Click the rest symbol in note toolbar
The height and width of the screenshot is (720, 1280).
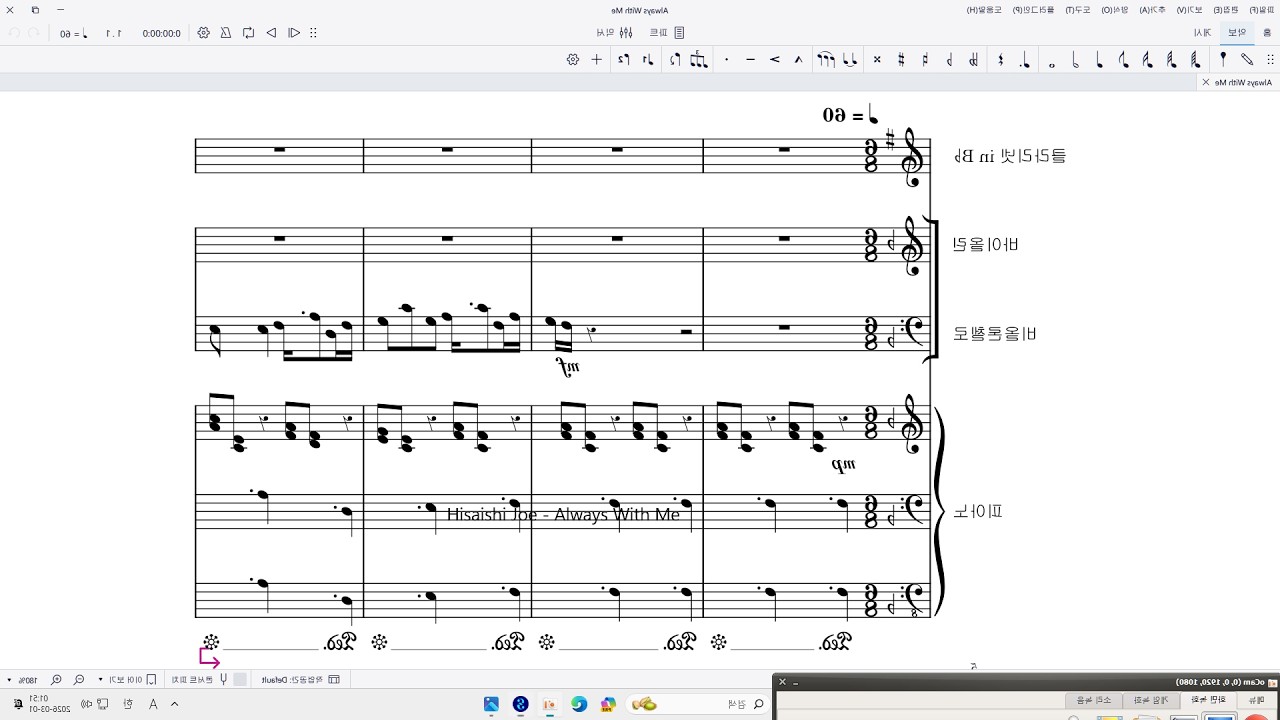coord(1000,59)
